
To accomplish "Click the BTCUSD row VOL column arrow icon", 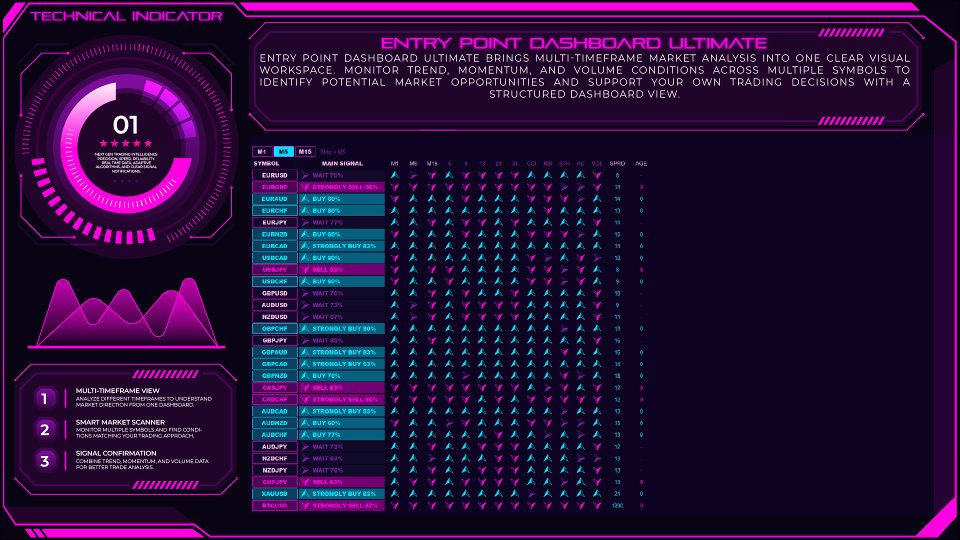I will [597, 505].
